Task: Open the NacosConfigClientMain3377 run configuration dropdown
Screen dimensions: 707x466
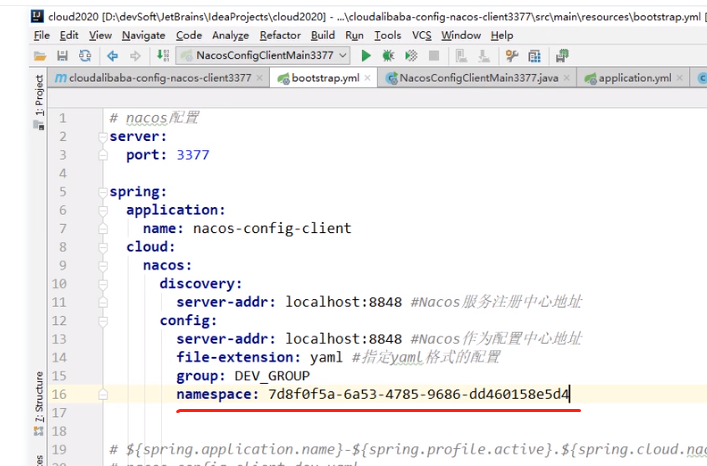Action: (x=263, y=55)
